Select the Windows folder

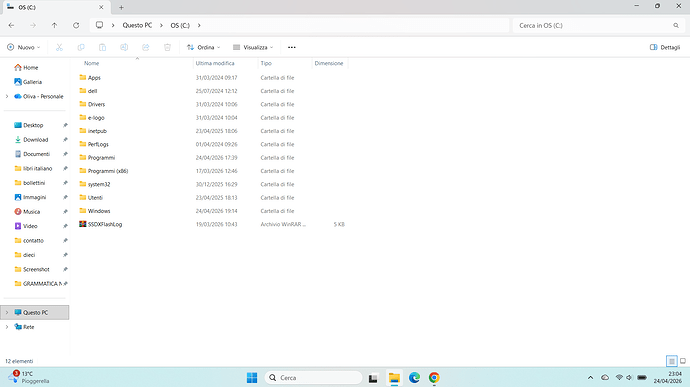pyautogui.click(x=95, y=211)
